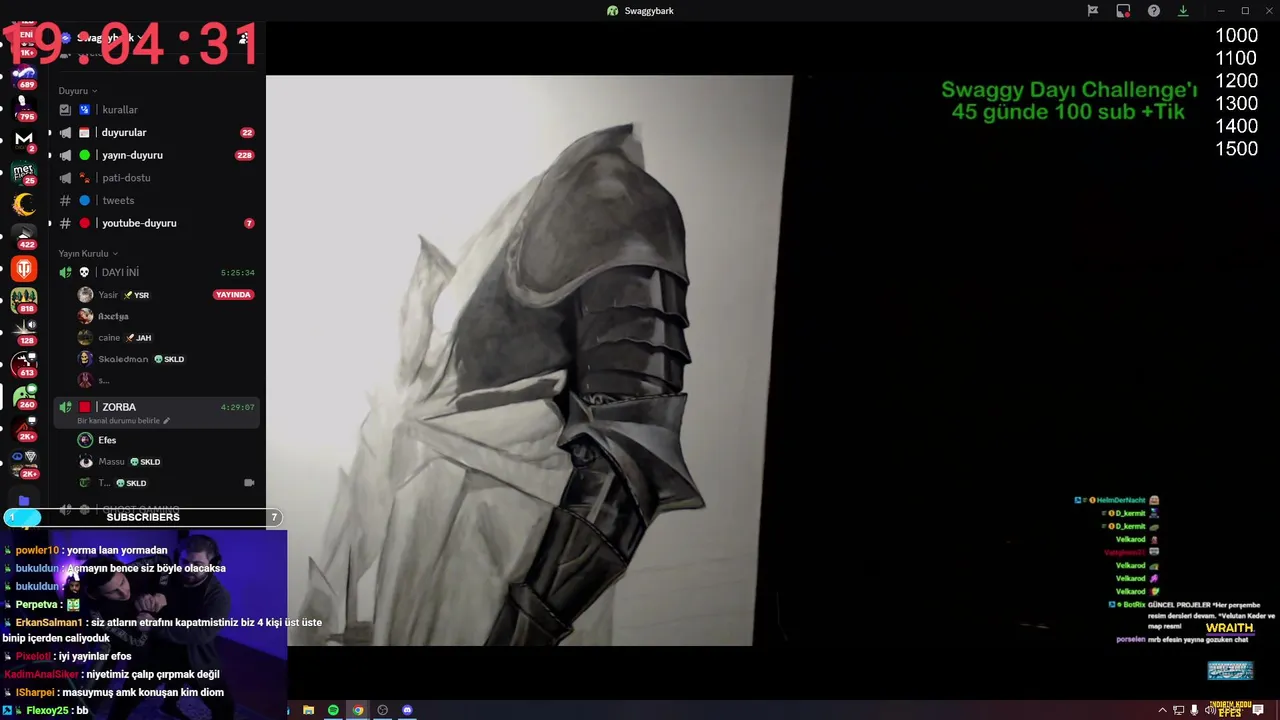Click the YAYINDA live badge
This screenshot has width=1280, height=720.
click(x=233, y=295)
